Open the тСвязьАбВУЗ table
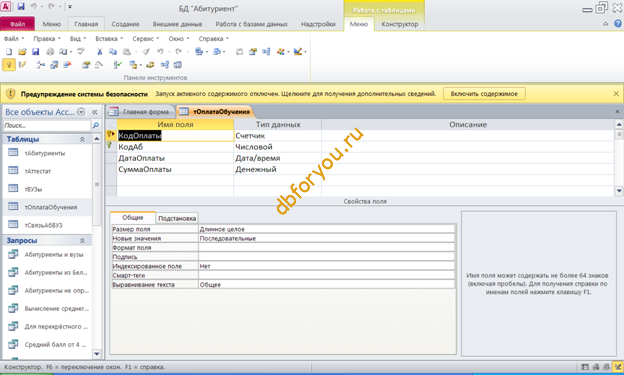The width and height of the screenshot is (624, 375). (43, 225)
